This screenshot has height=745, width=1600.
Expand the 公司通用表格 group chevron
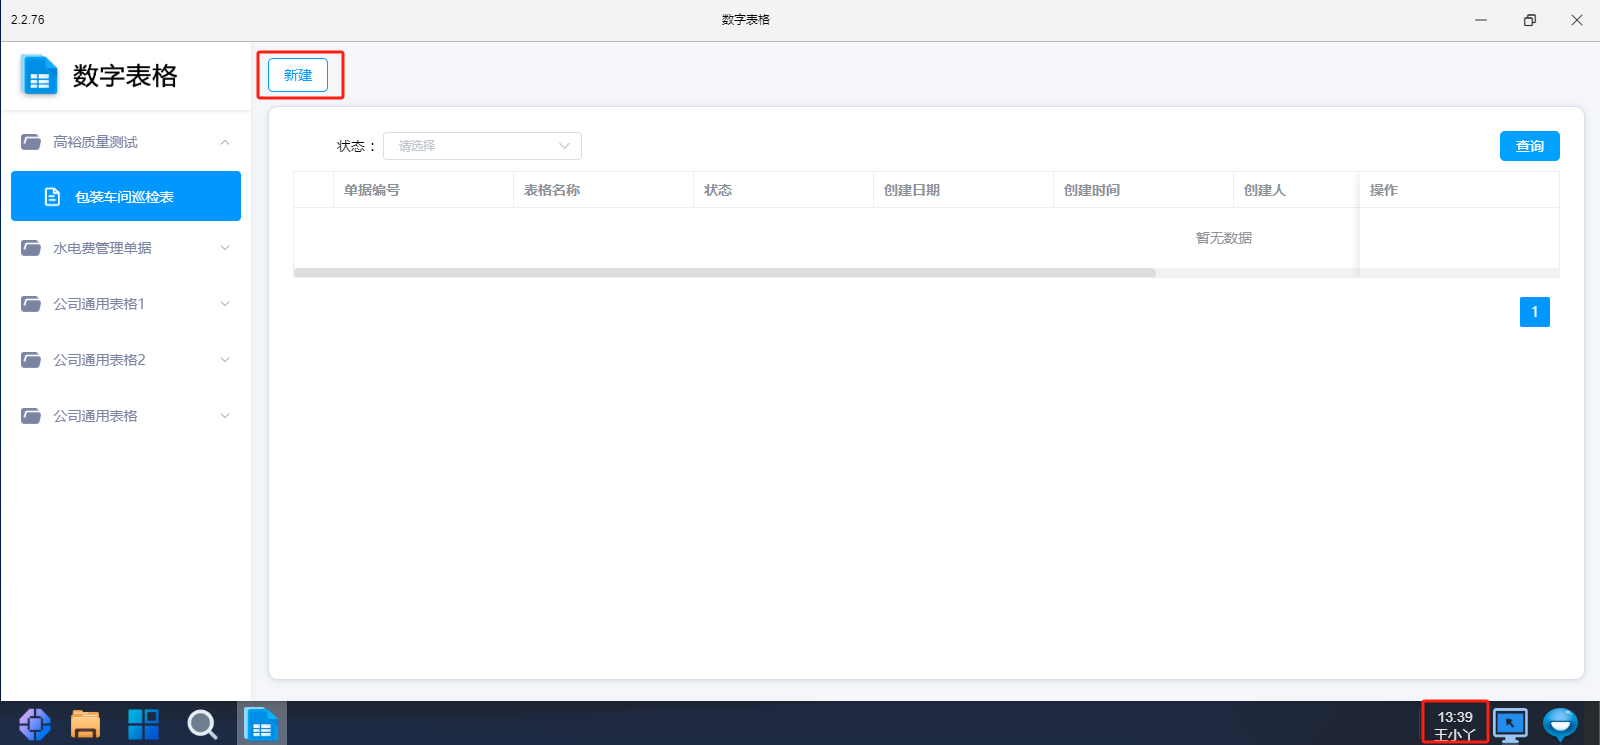pyautogui.click(x=225, y=416)
